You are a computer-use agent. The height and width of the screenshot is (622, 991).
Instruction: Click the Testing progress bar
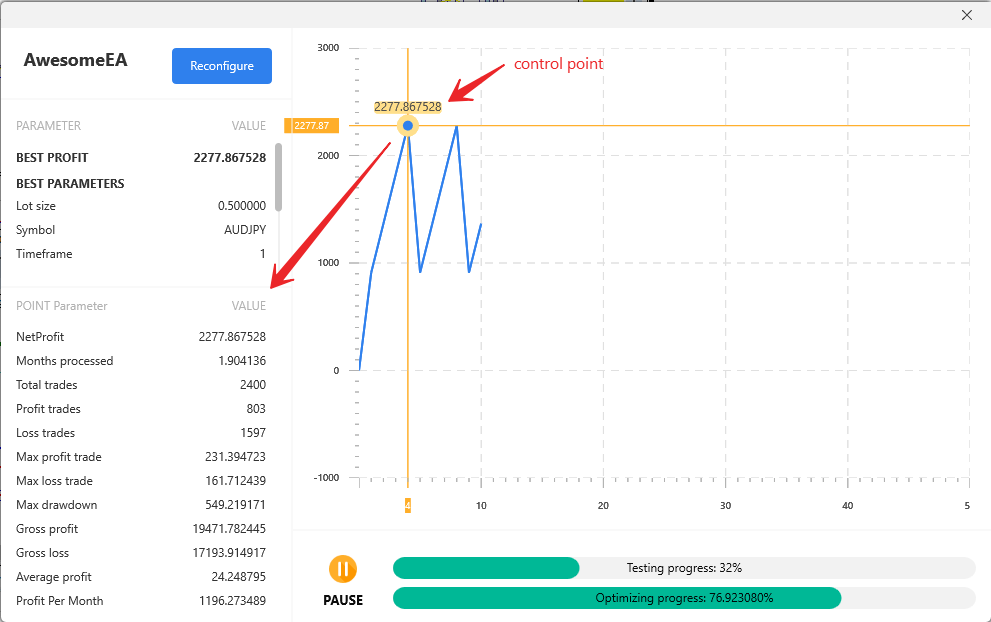coord(683,568)
